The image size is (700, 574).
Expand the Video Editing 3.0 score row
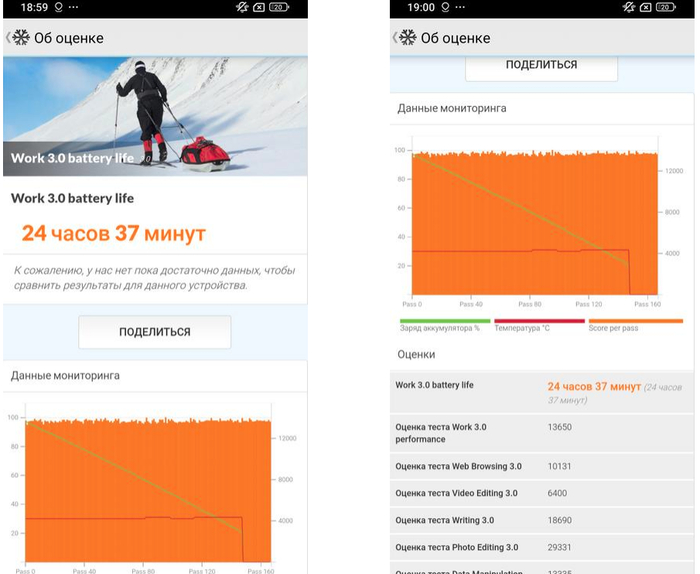pyautogui.click(x=538, y=493)
